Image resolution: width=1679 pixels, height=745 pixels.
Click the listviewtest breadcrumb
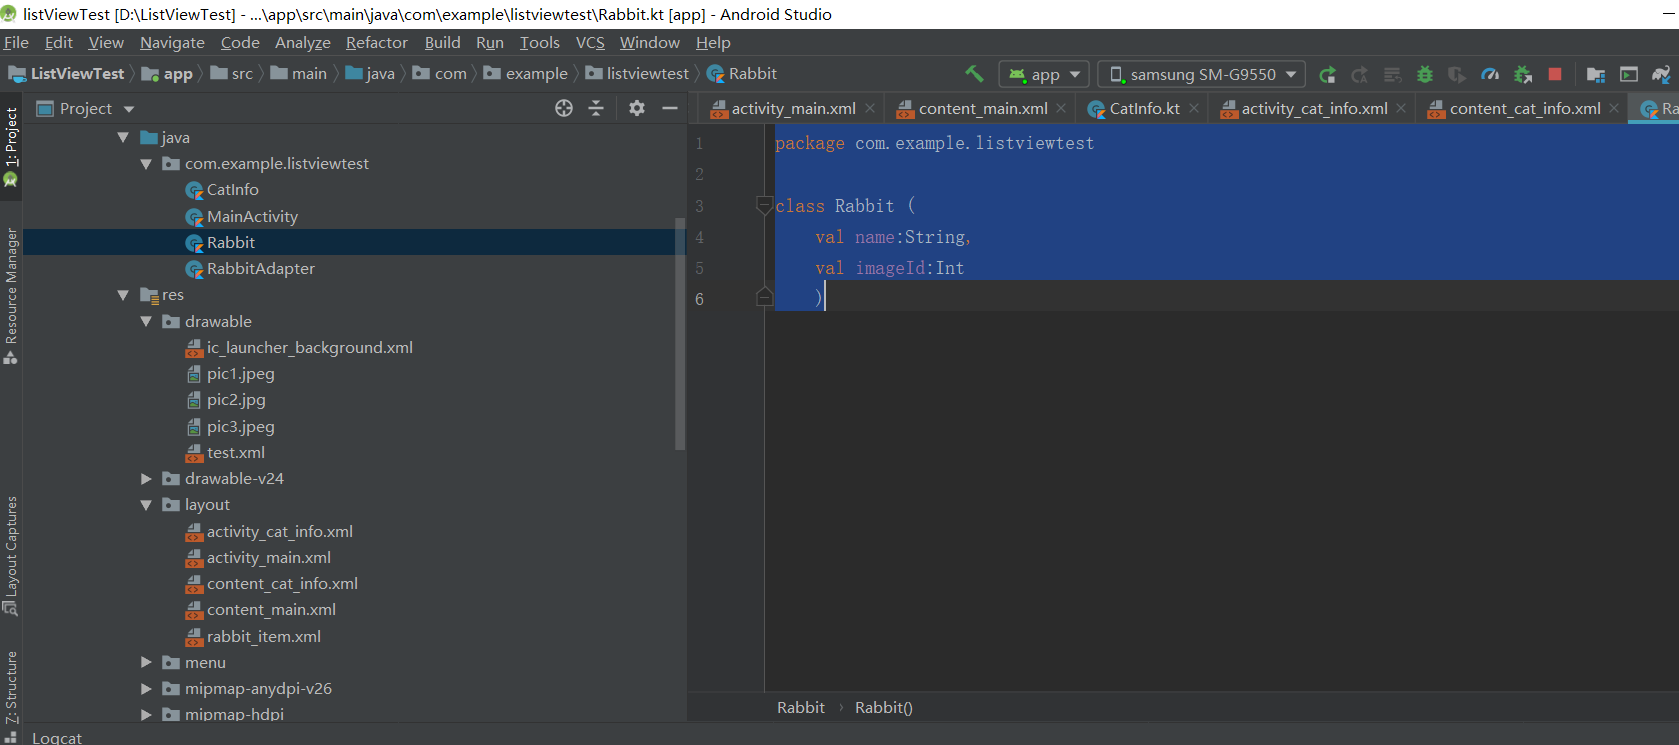[638, 74]
